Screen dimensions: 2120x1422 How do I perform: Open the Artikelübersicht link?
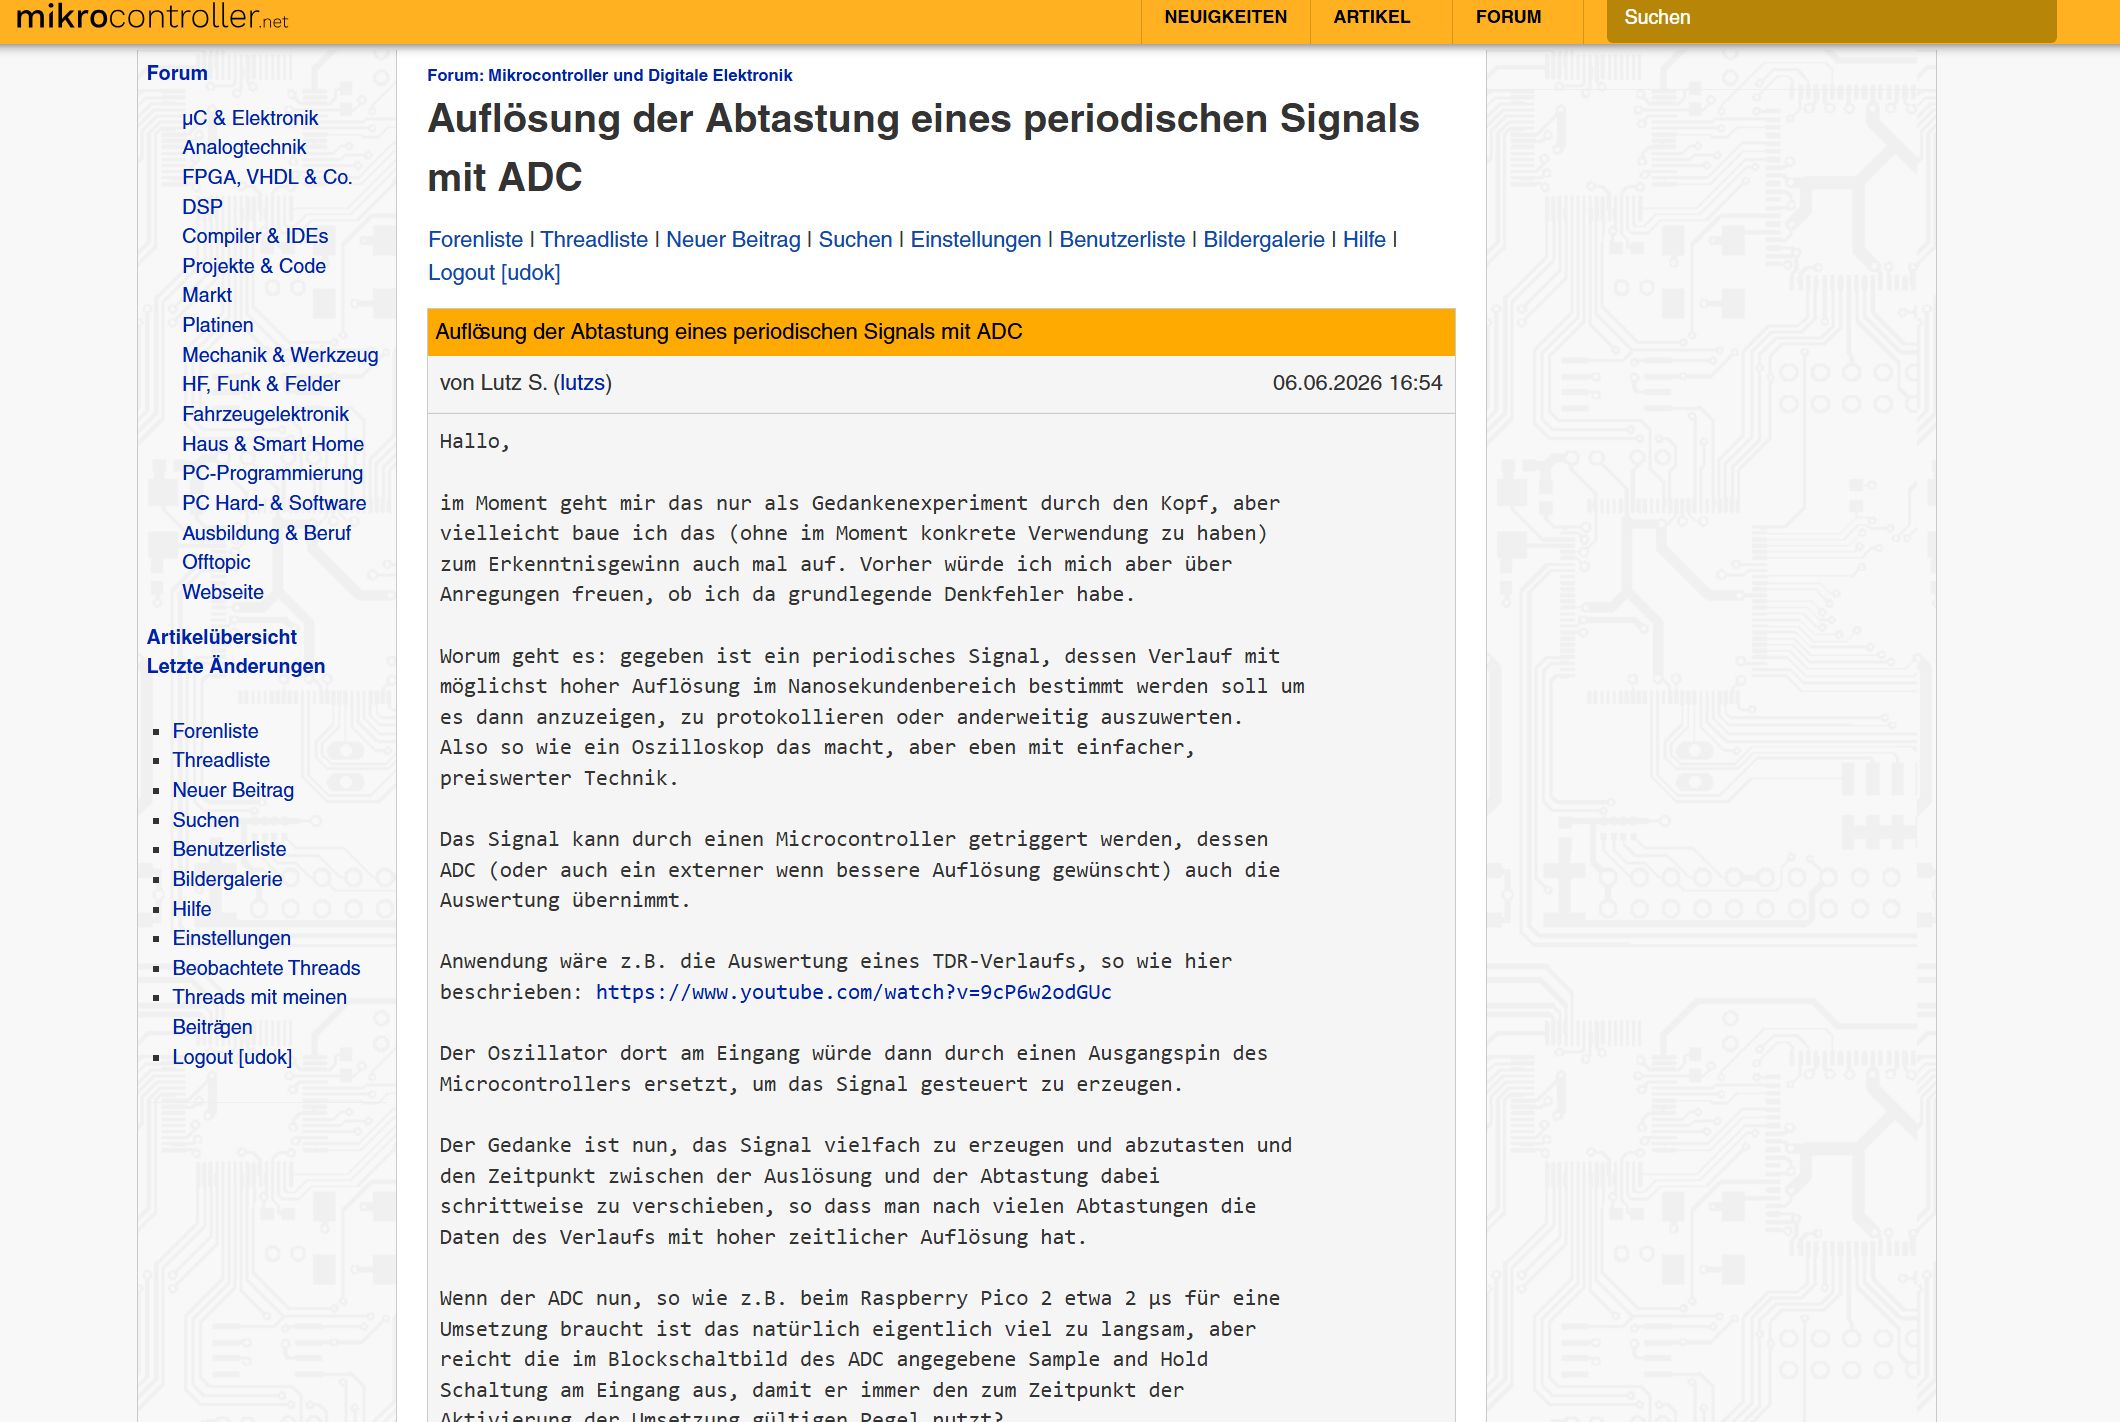(x=222, y=637)
